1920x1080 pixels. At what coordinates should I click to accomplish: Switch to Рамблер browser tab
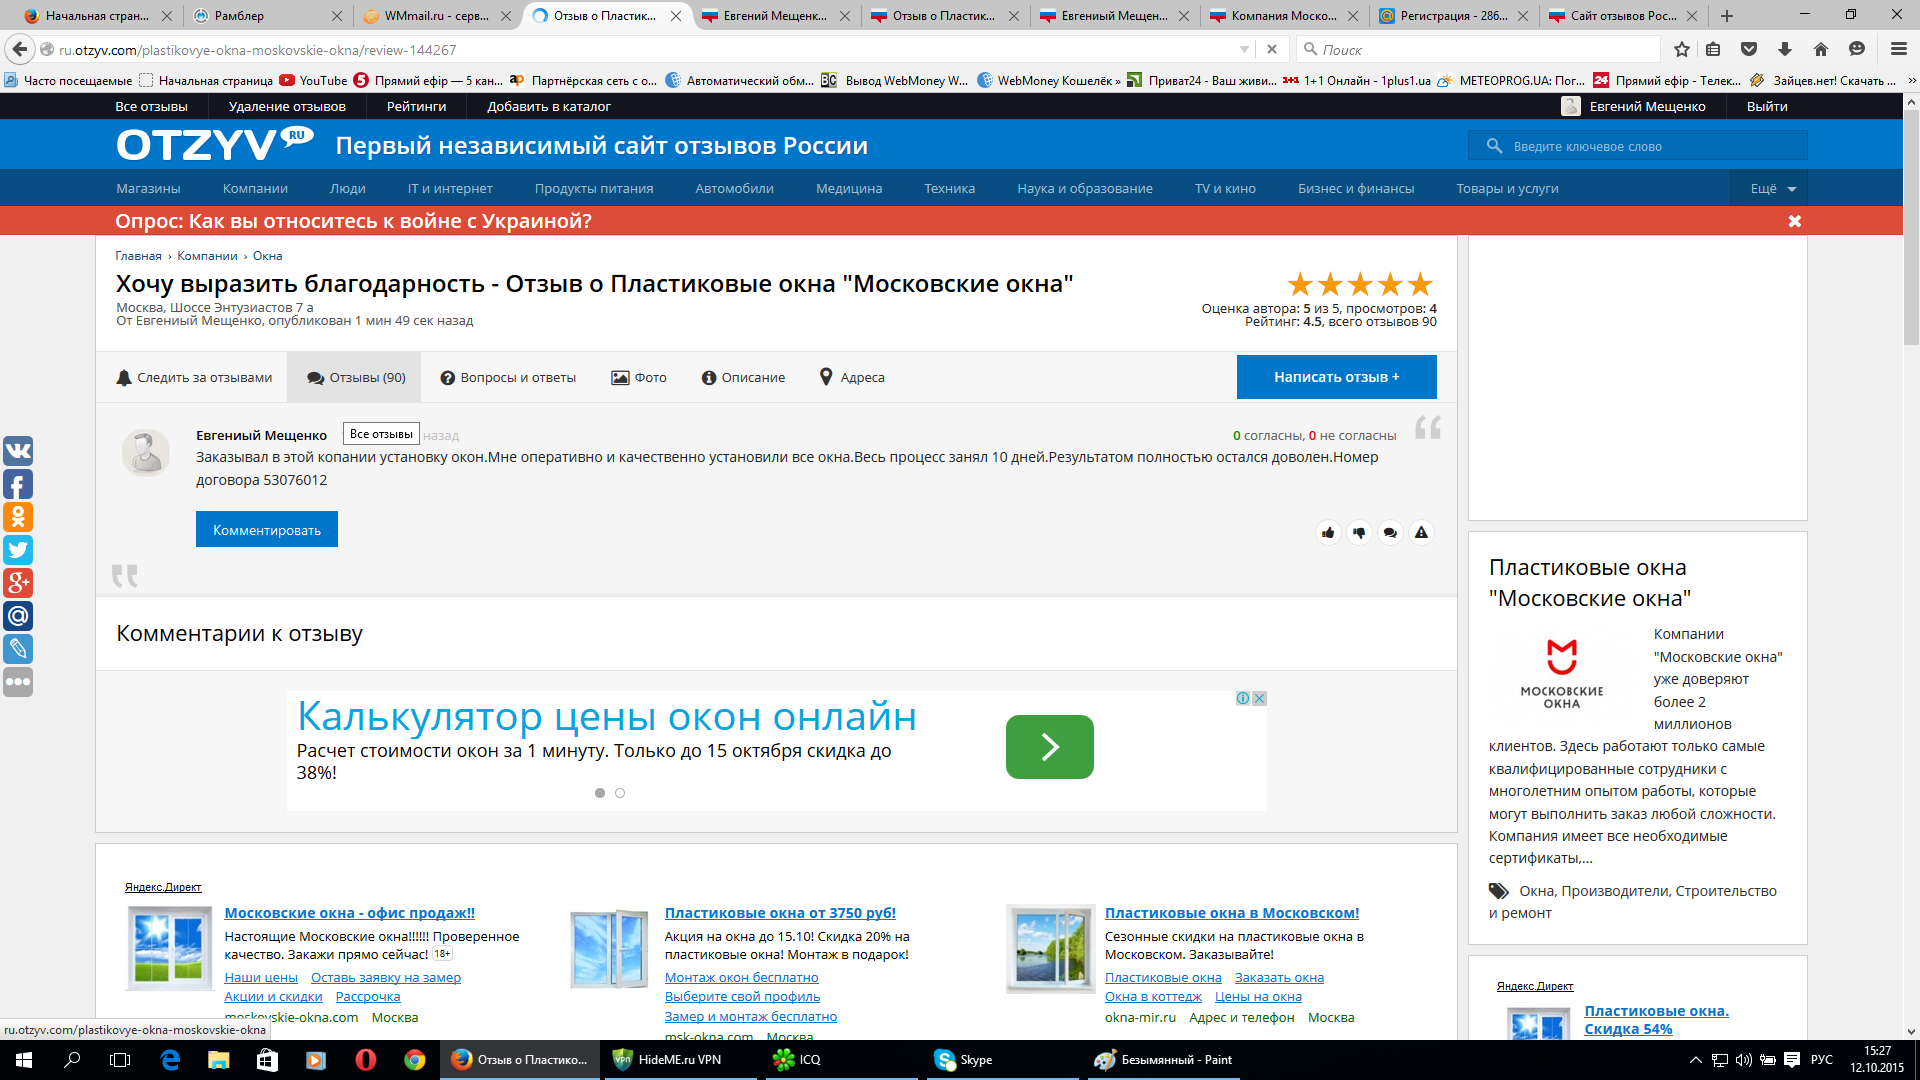[265, 16]
